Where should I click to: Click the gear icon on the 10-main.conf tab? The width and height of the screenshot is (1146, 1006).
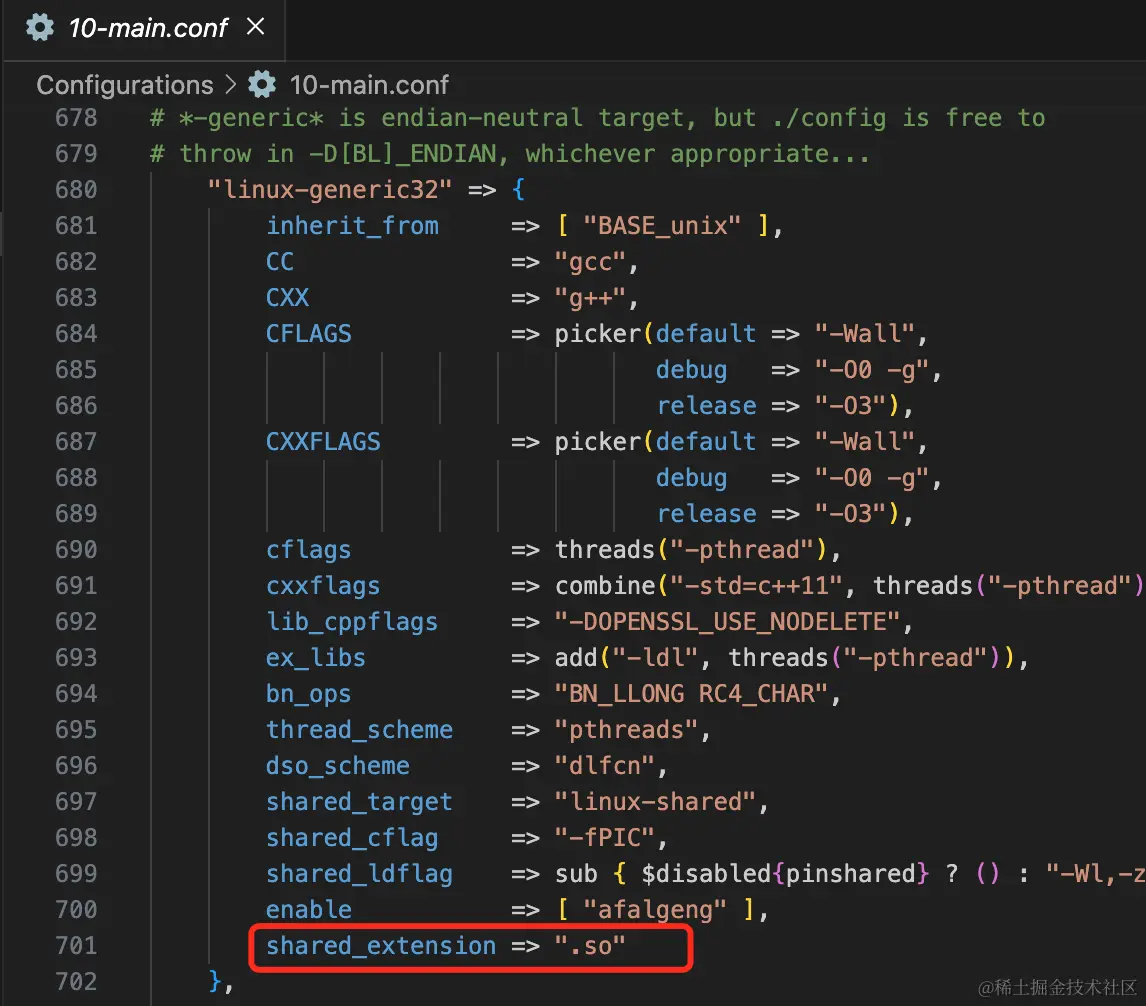pyautogui.click(x=38, y=28)
